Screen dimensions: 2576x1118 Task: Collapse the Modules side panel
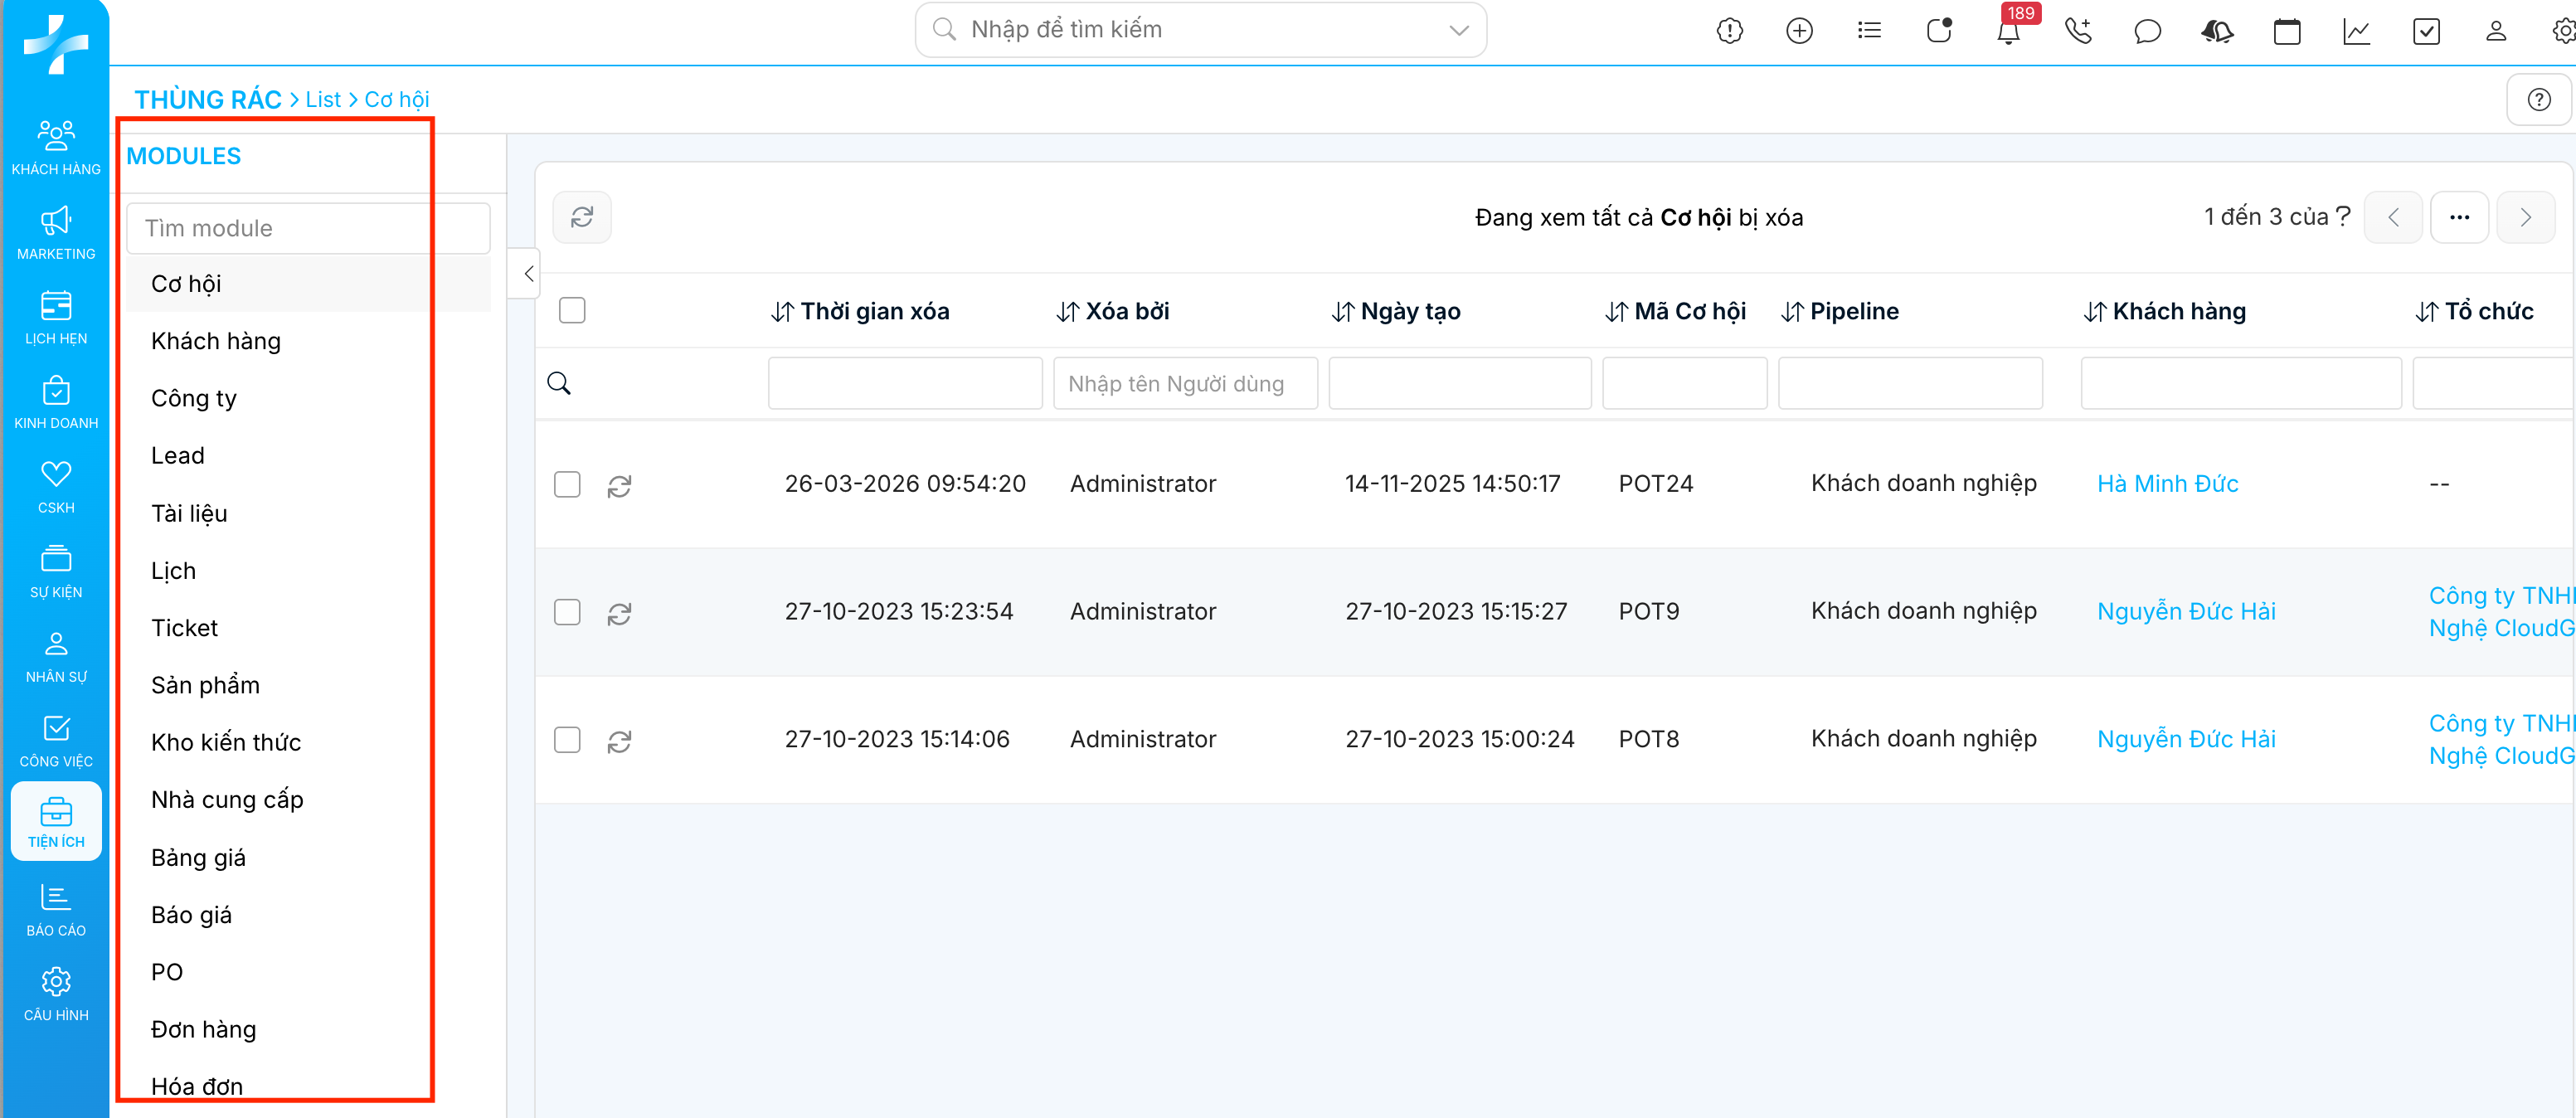coord(528,273)
